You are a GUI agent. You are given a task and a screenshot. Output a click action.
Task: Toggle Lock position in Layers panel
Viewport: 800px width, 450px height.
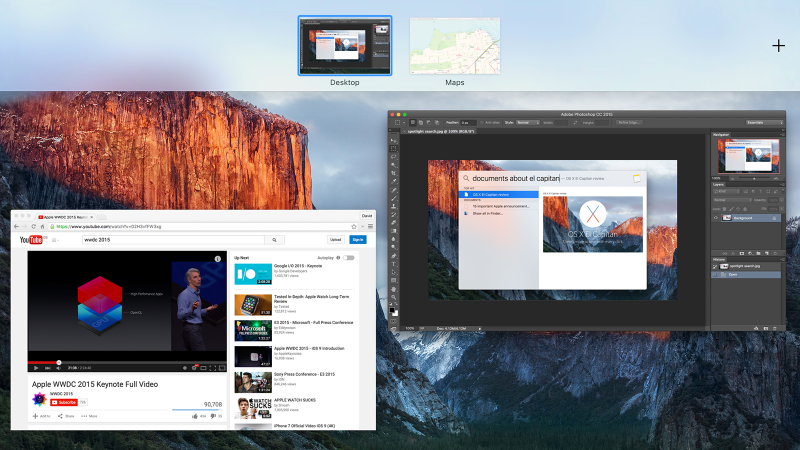(738, 209)
